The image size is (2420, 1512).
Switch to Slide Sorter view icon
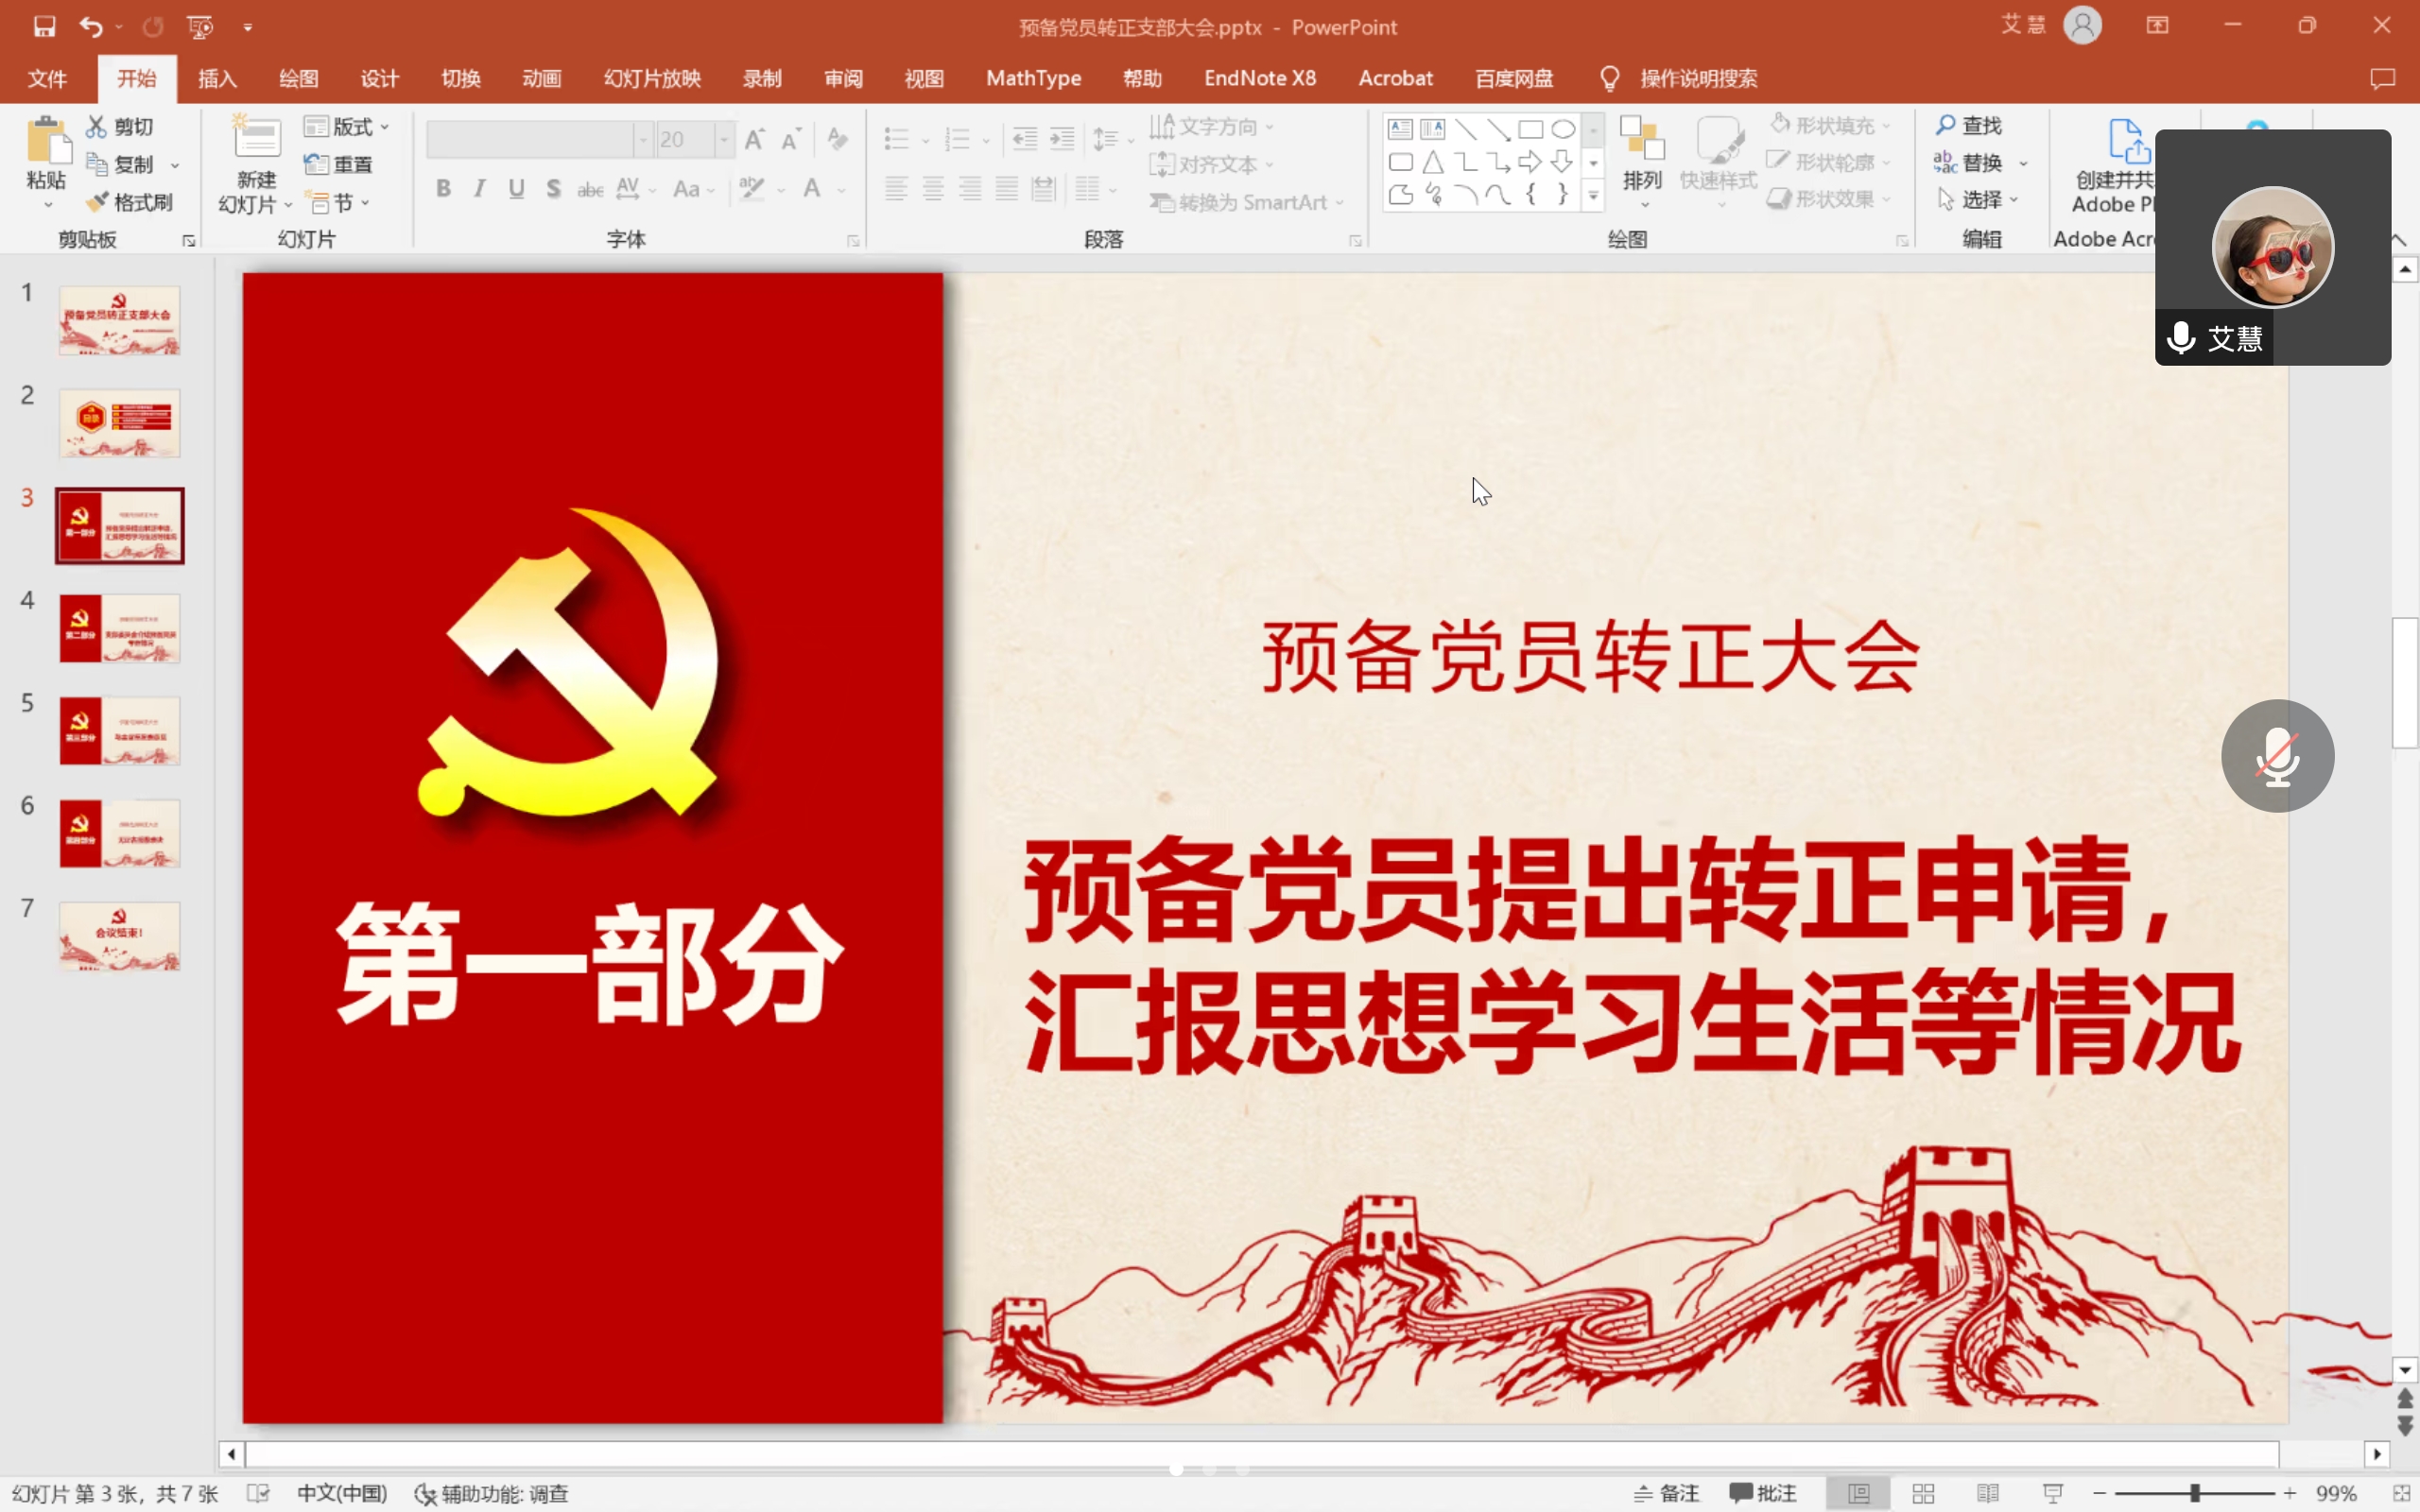pyautogui.click(x=1922, y=1493)
